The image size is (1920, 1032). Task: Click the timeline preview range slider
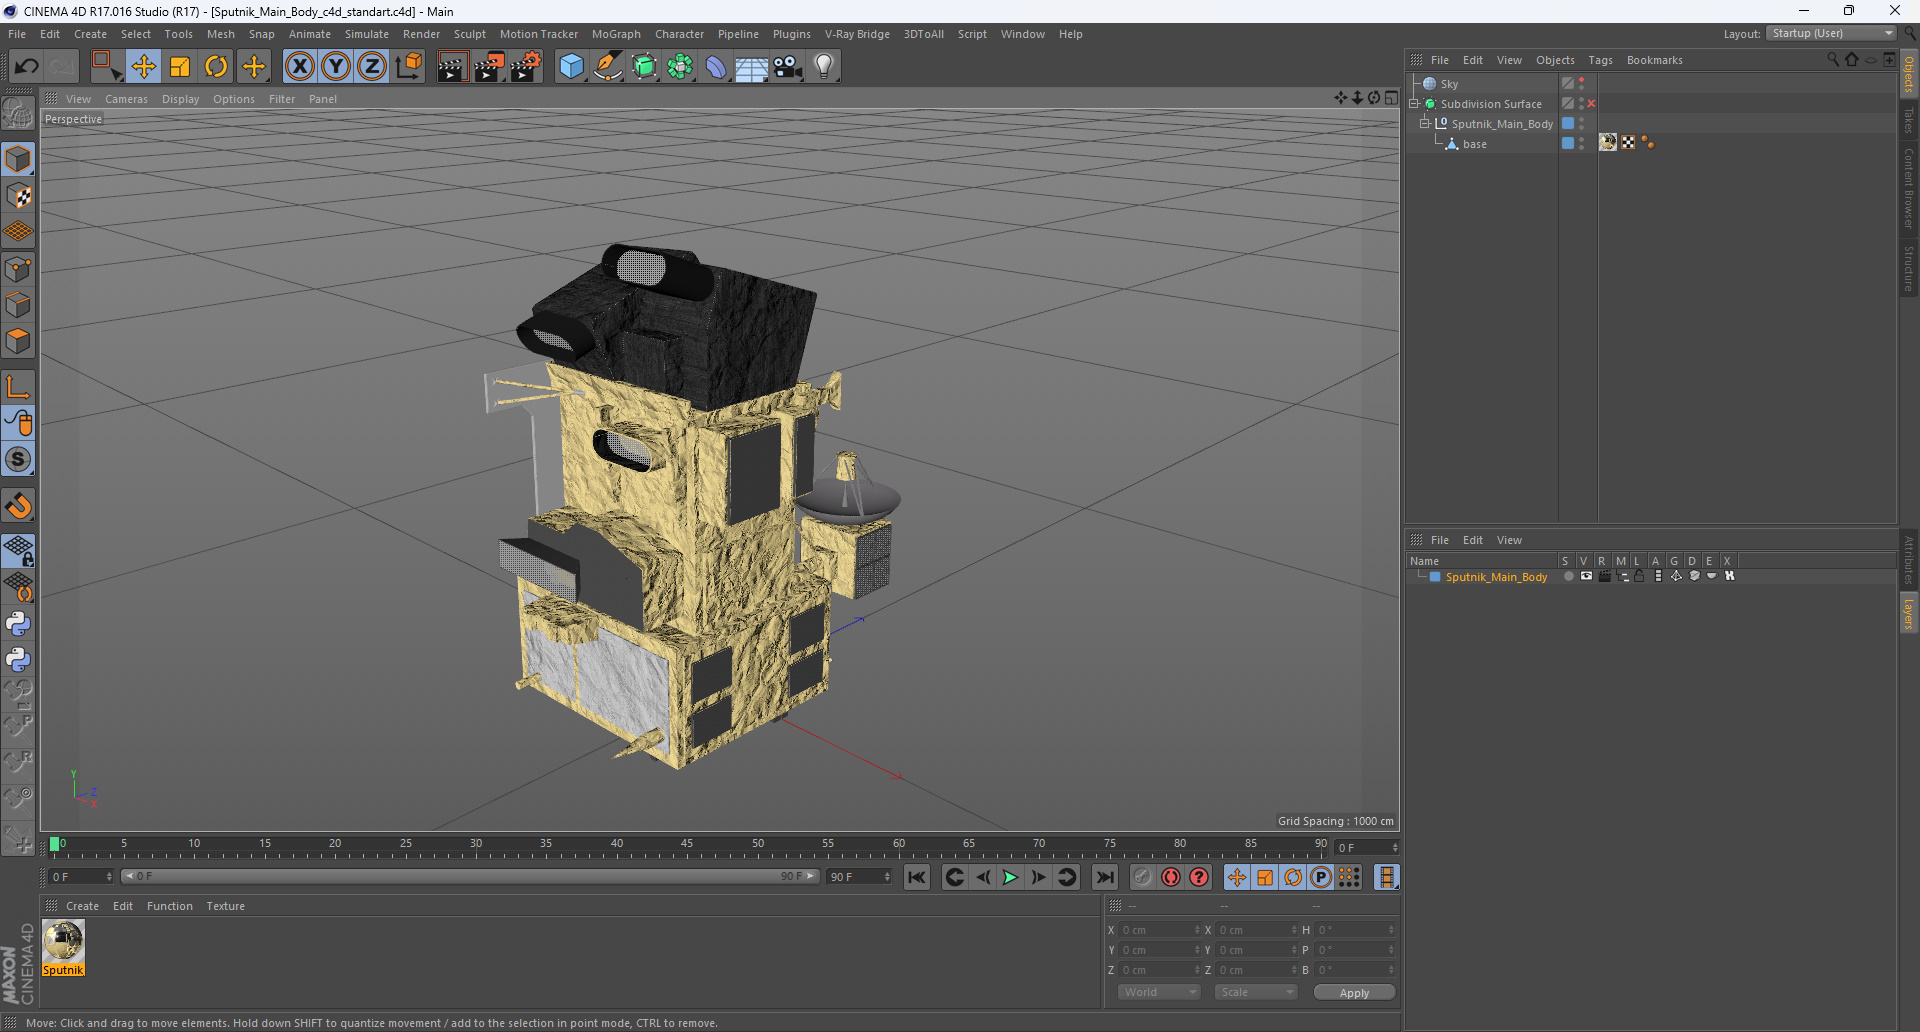[x=470, y=876]
